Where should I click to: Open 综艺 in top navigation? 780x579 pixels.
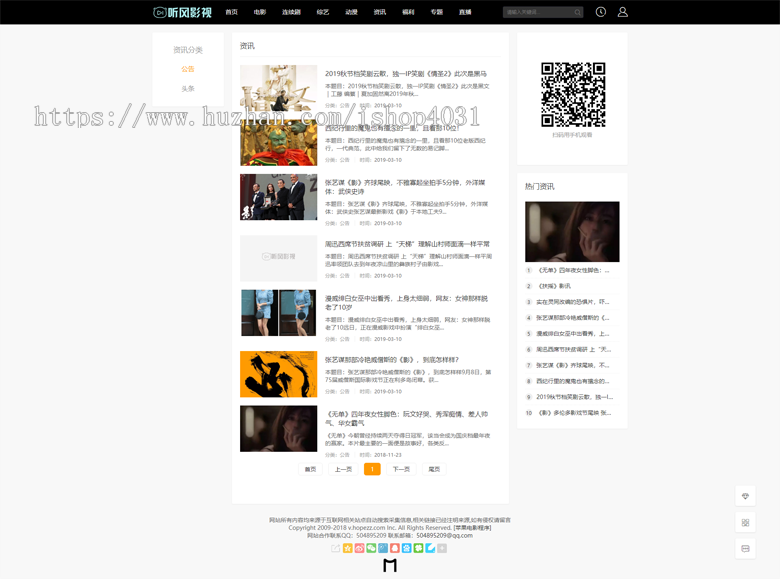[323, 12]
